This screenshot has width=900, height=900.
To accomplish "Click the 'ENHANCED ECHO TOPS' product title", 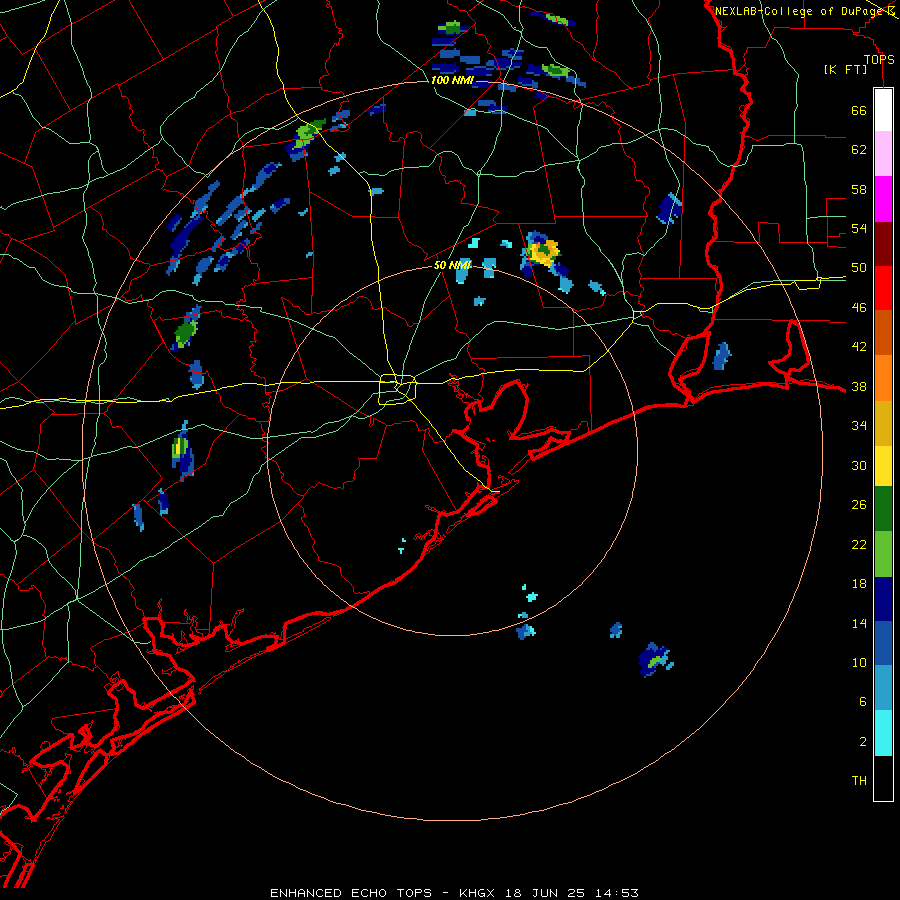I will 351,893.
